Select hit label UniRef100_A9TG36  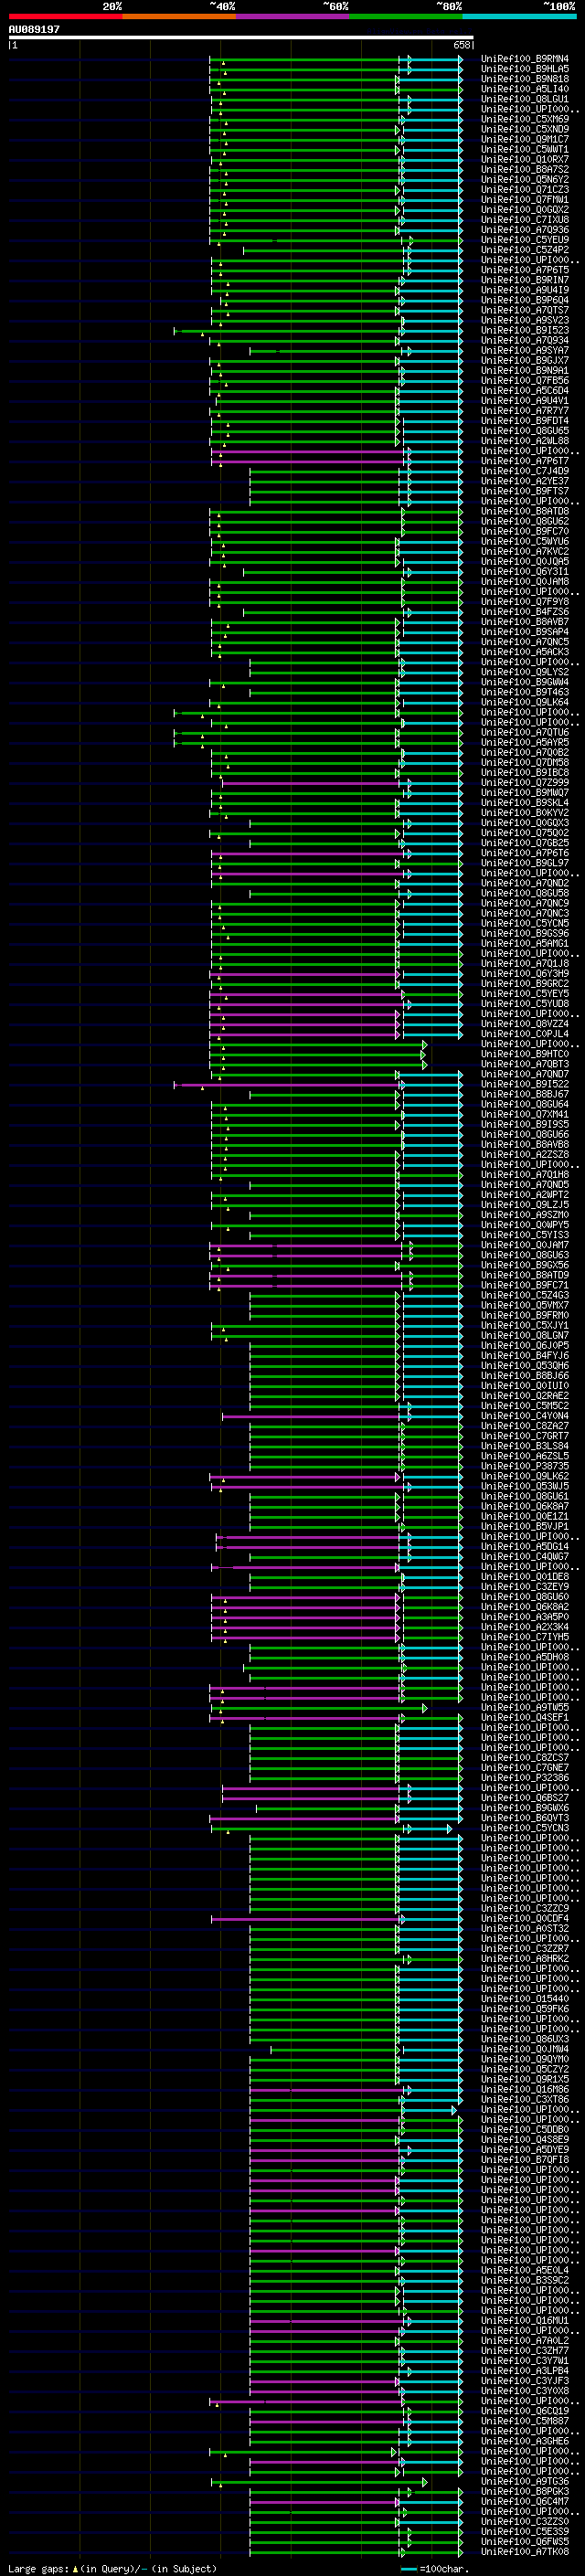pyautogui.click(x=525, y=2481)
